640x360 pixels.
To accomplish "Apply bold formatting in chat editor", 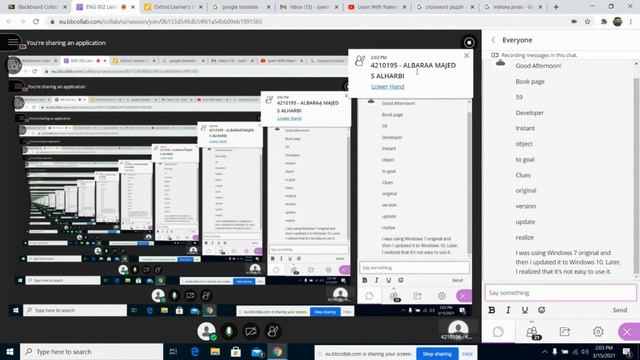I will pyautogui.click(x=492, y=310).
